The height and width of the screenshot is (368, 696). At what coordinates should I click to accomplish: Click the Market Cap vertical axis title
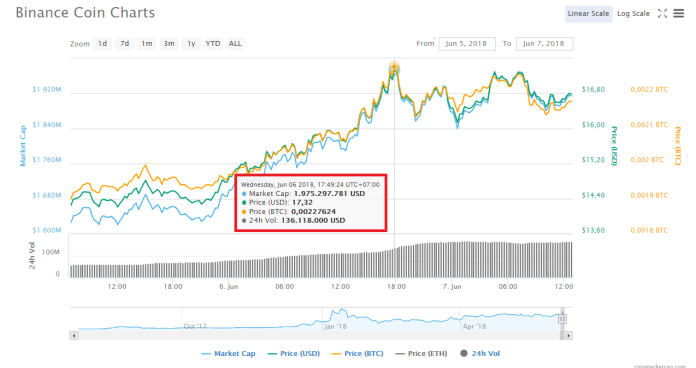point(23,146)
